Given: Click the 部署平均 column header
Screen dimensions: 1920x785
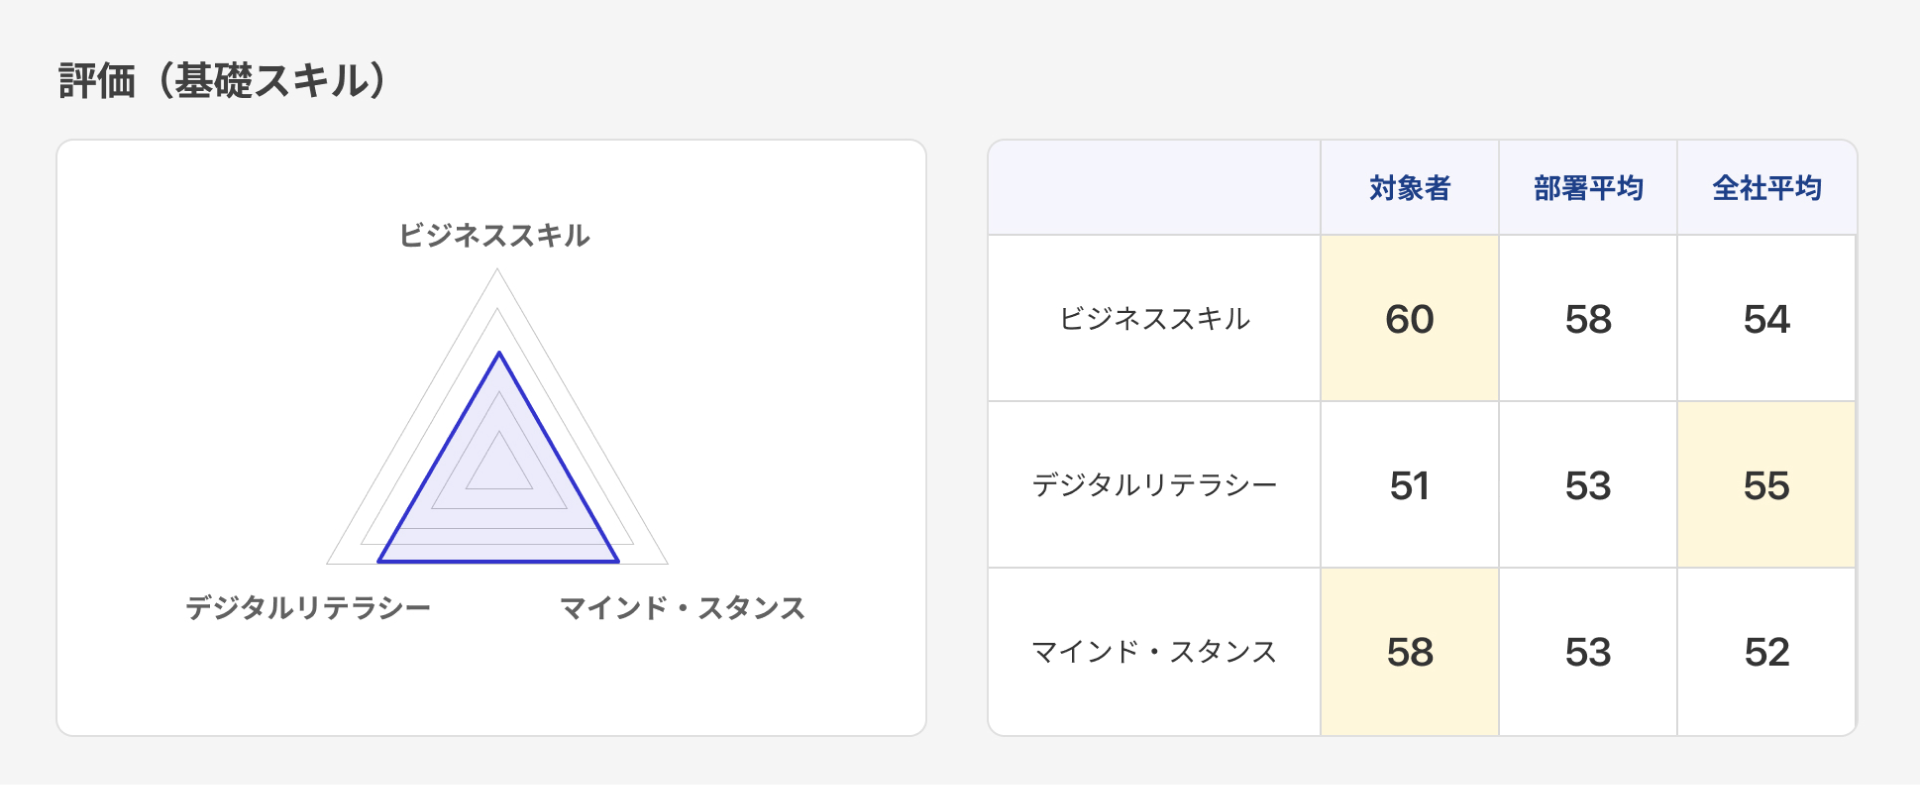Looking at the screenshot, I should point(1588,188).
